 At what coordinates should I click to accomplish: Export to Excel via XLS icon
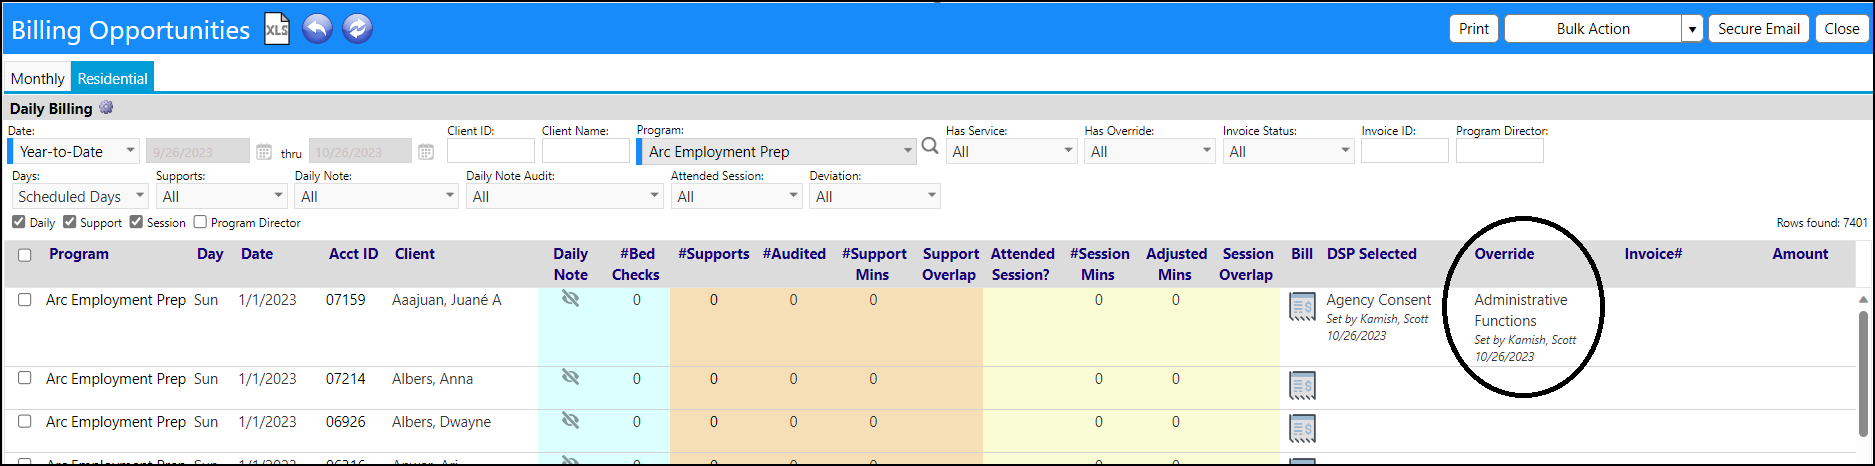click(x=276, y=29)
